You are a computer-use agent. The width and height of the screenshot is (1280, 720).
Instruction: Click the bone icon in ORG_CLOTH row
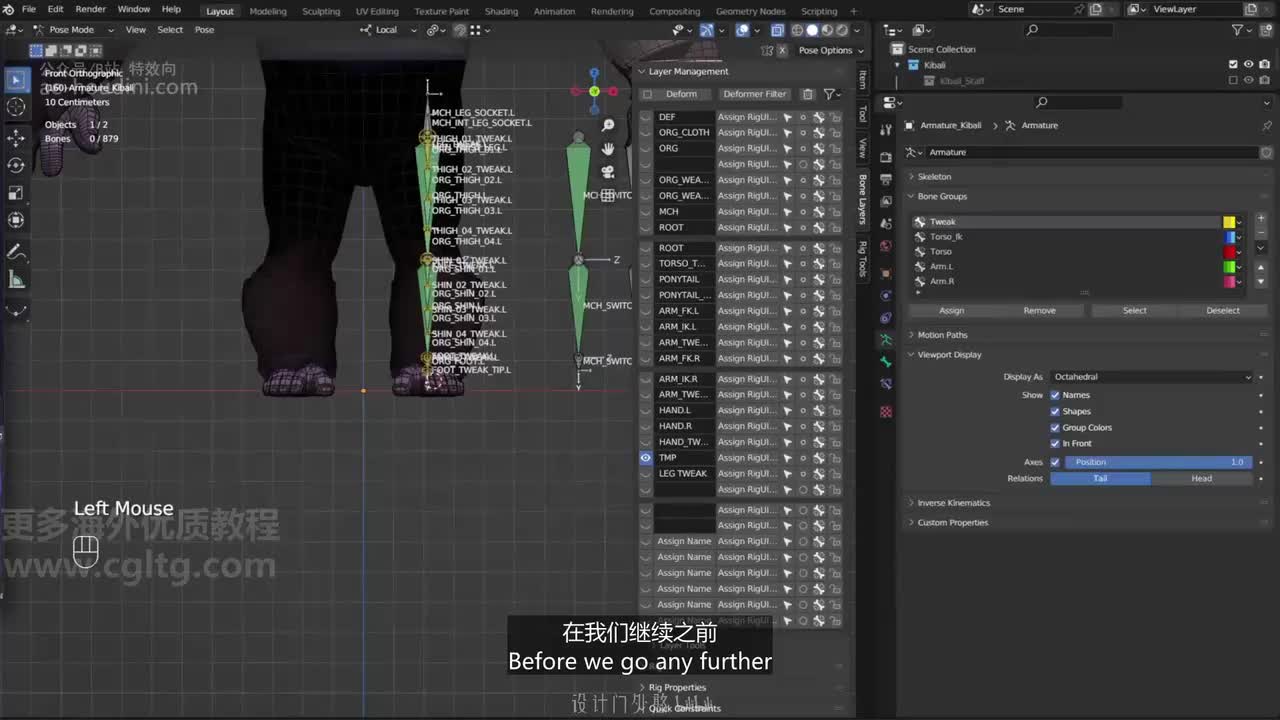point(818,132)
